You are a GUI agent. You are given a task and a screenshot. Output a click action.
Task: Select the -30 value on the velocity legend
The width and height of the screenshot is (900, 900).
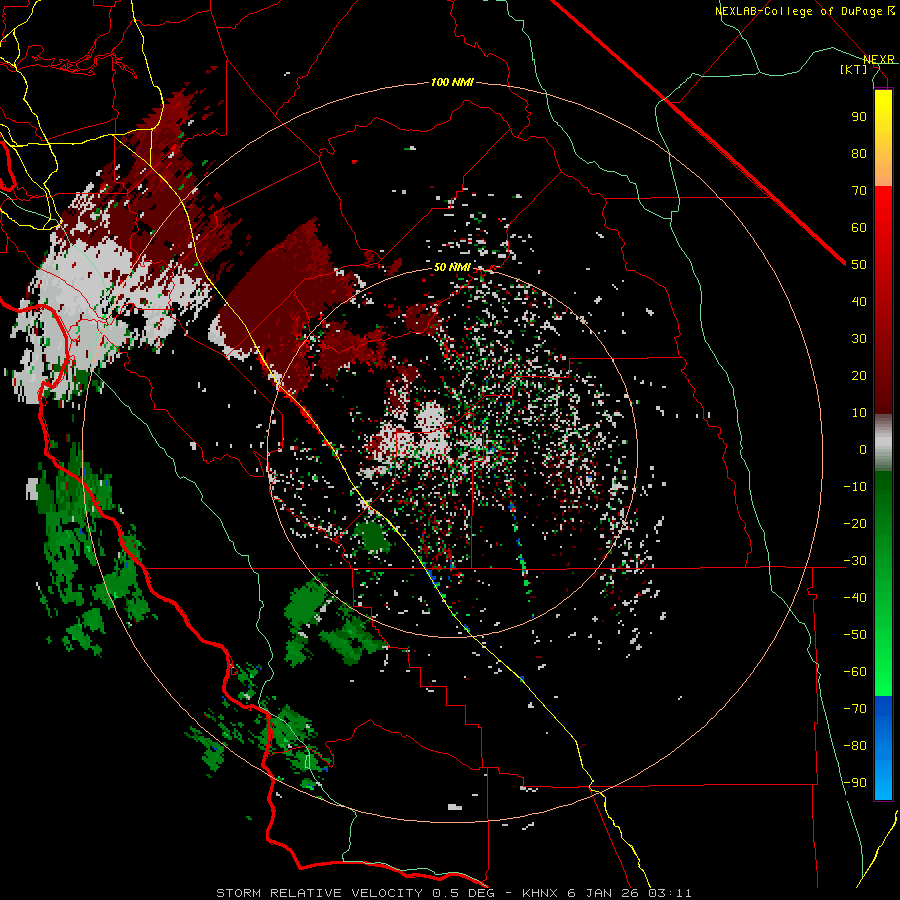[855, 561]
